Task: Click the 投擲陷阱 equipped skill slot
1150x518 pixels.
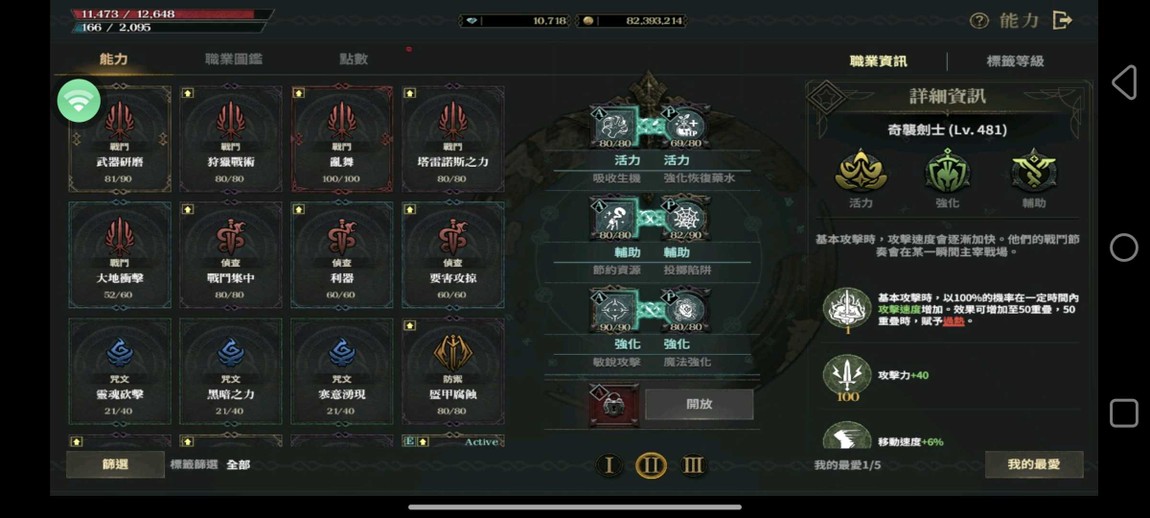Action: 686,219
